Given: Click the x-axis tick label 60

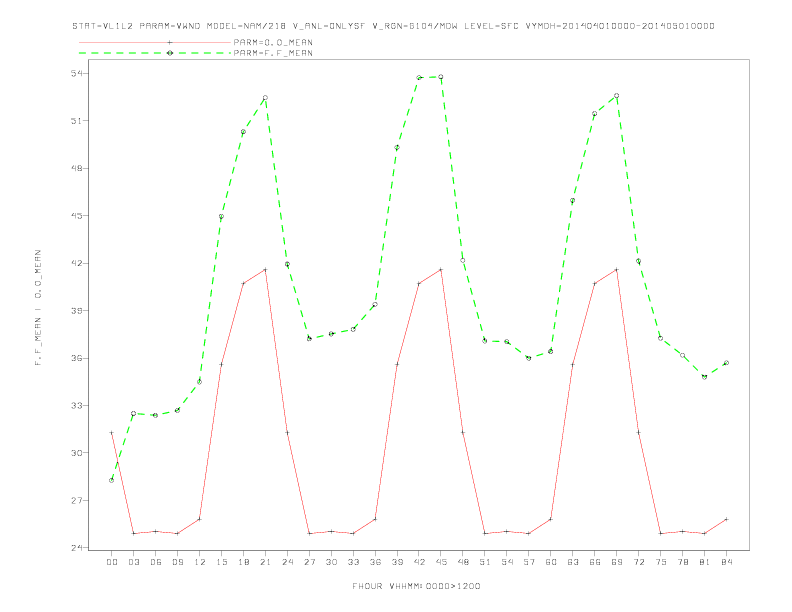Looking at the screenshot, I should coord(551,562).
